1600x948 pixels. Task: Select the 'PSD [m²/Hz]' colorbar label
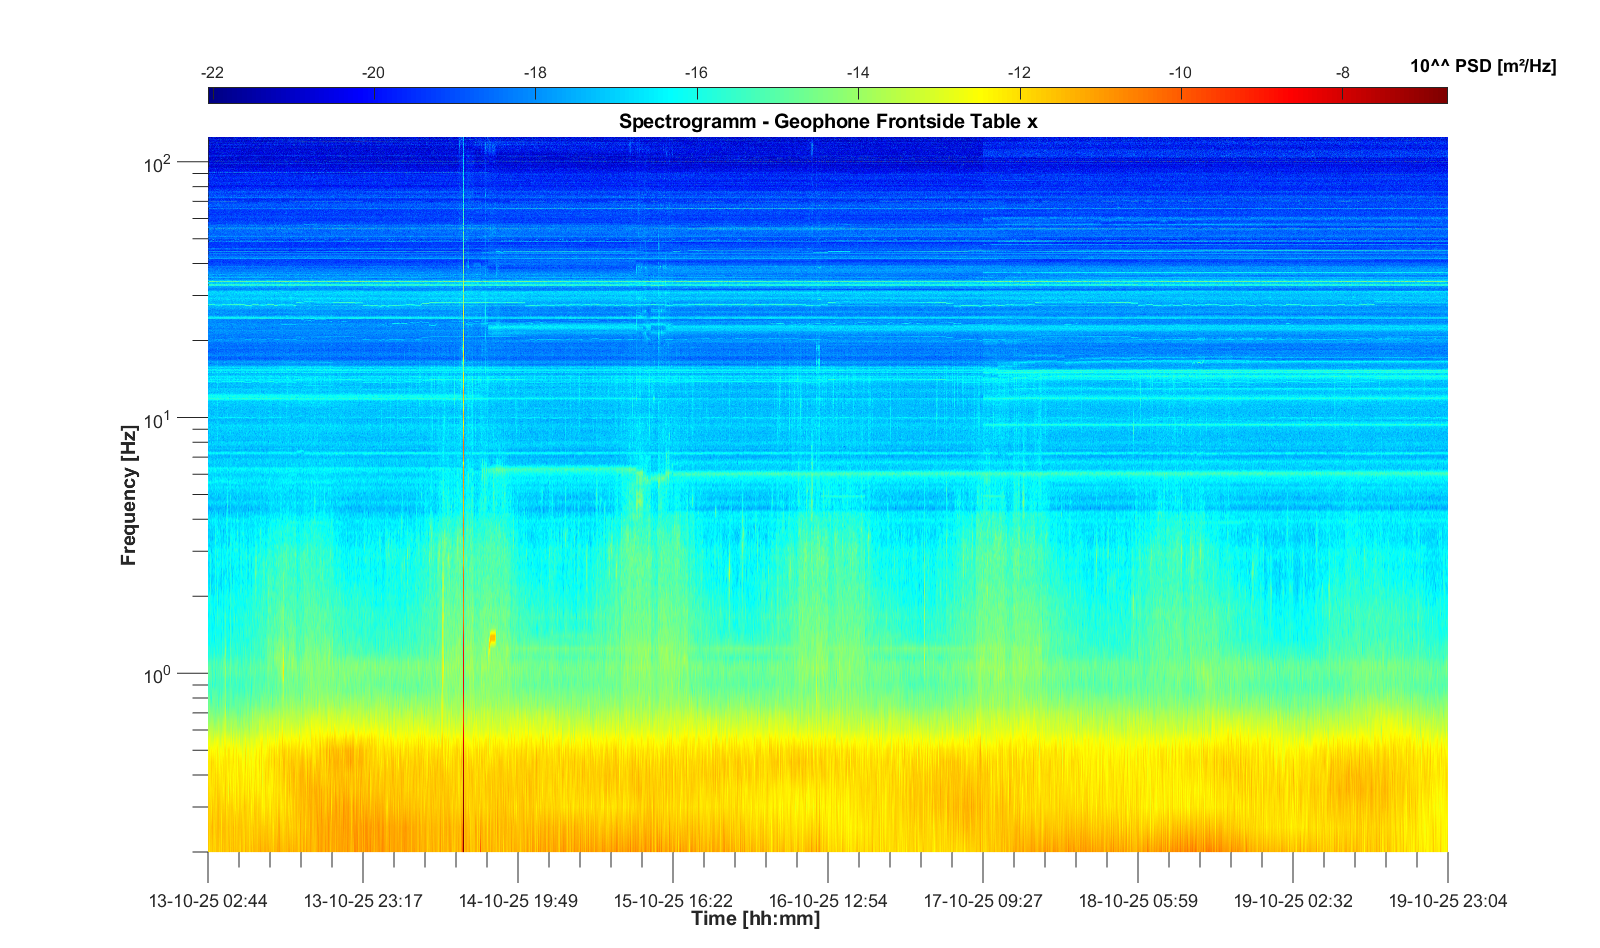click(x=1482, y=66)
